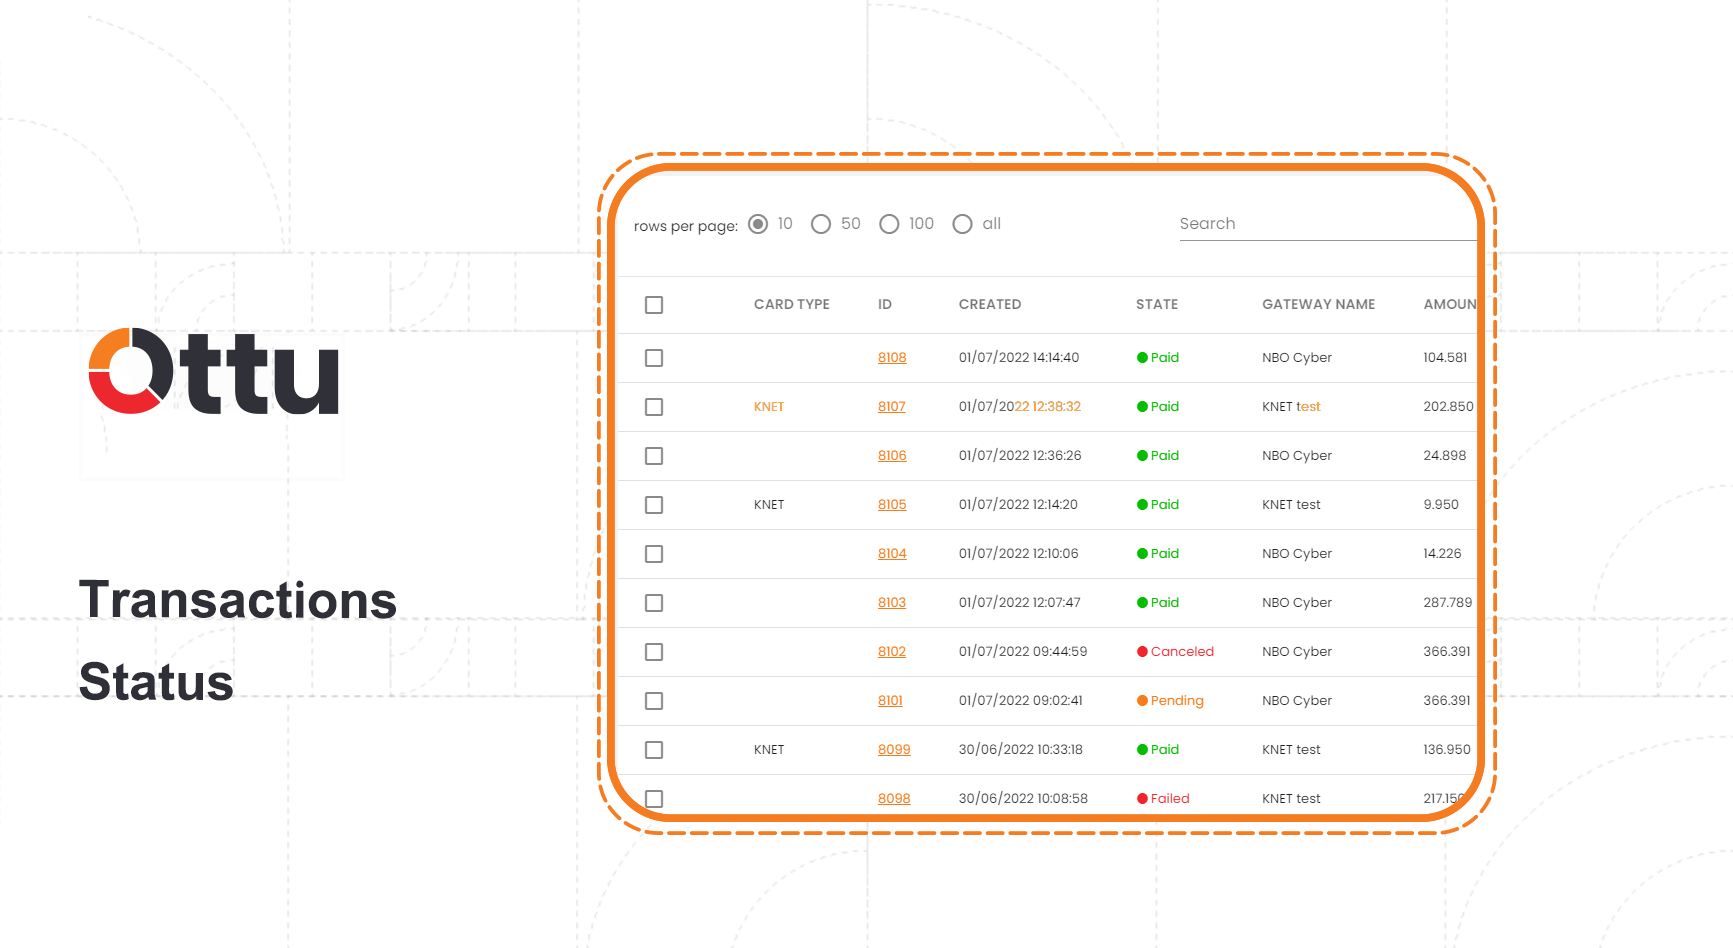Click the red Failed indicator on row 8098
Screen dimensions: 1733x948
coord(1143,798)
